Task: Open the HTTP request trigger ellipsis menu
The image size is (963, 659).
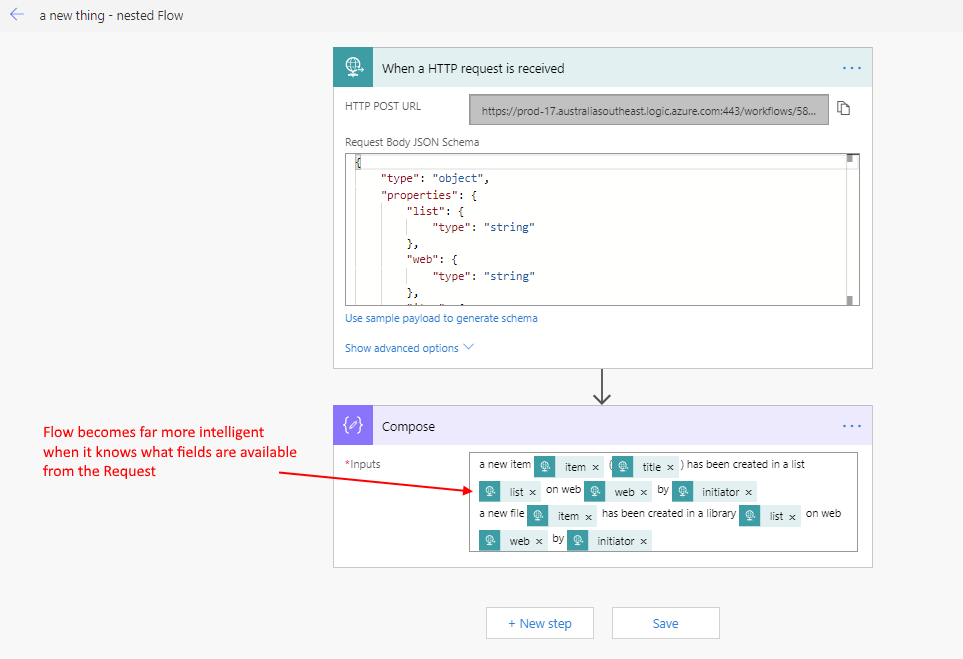Action: 851,68
